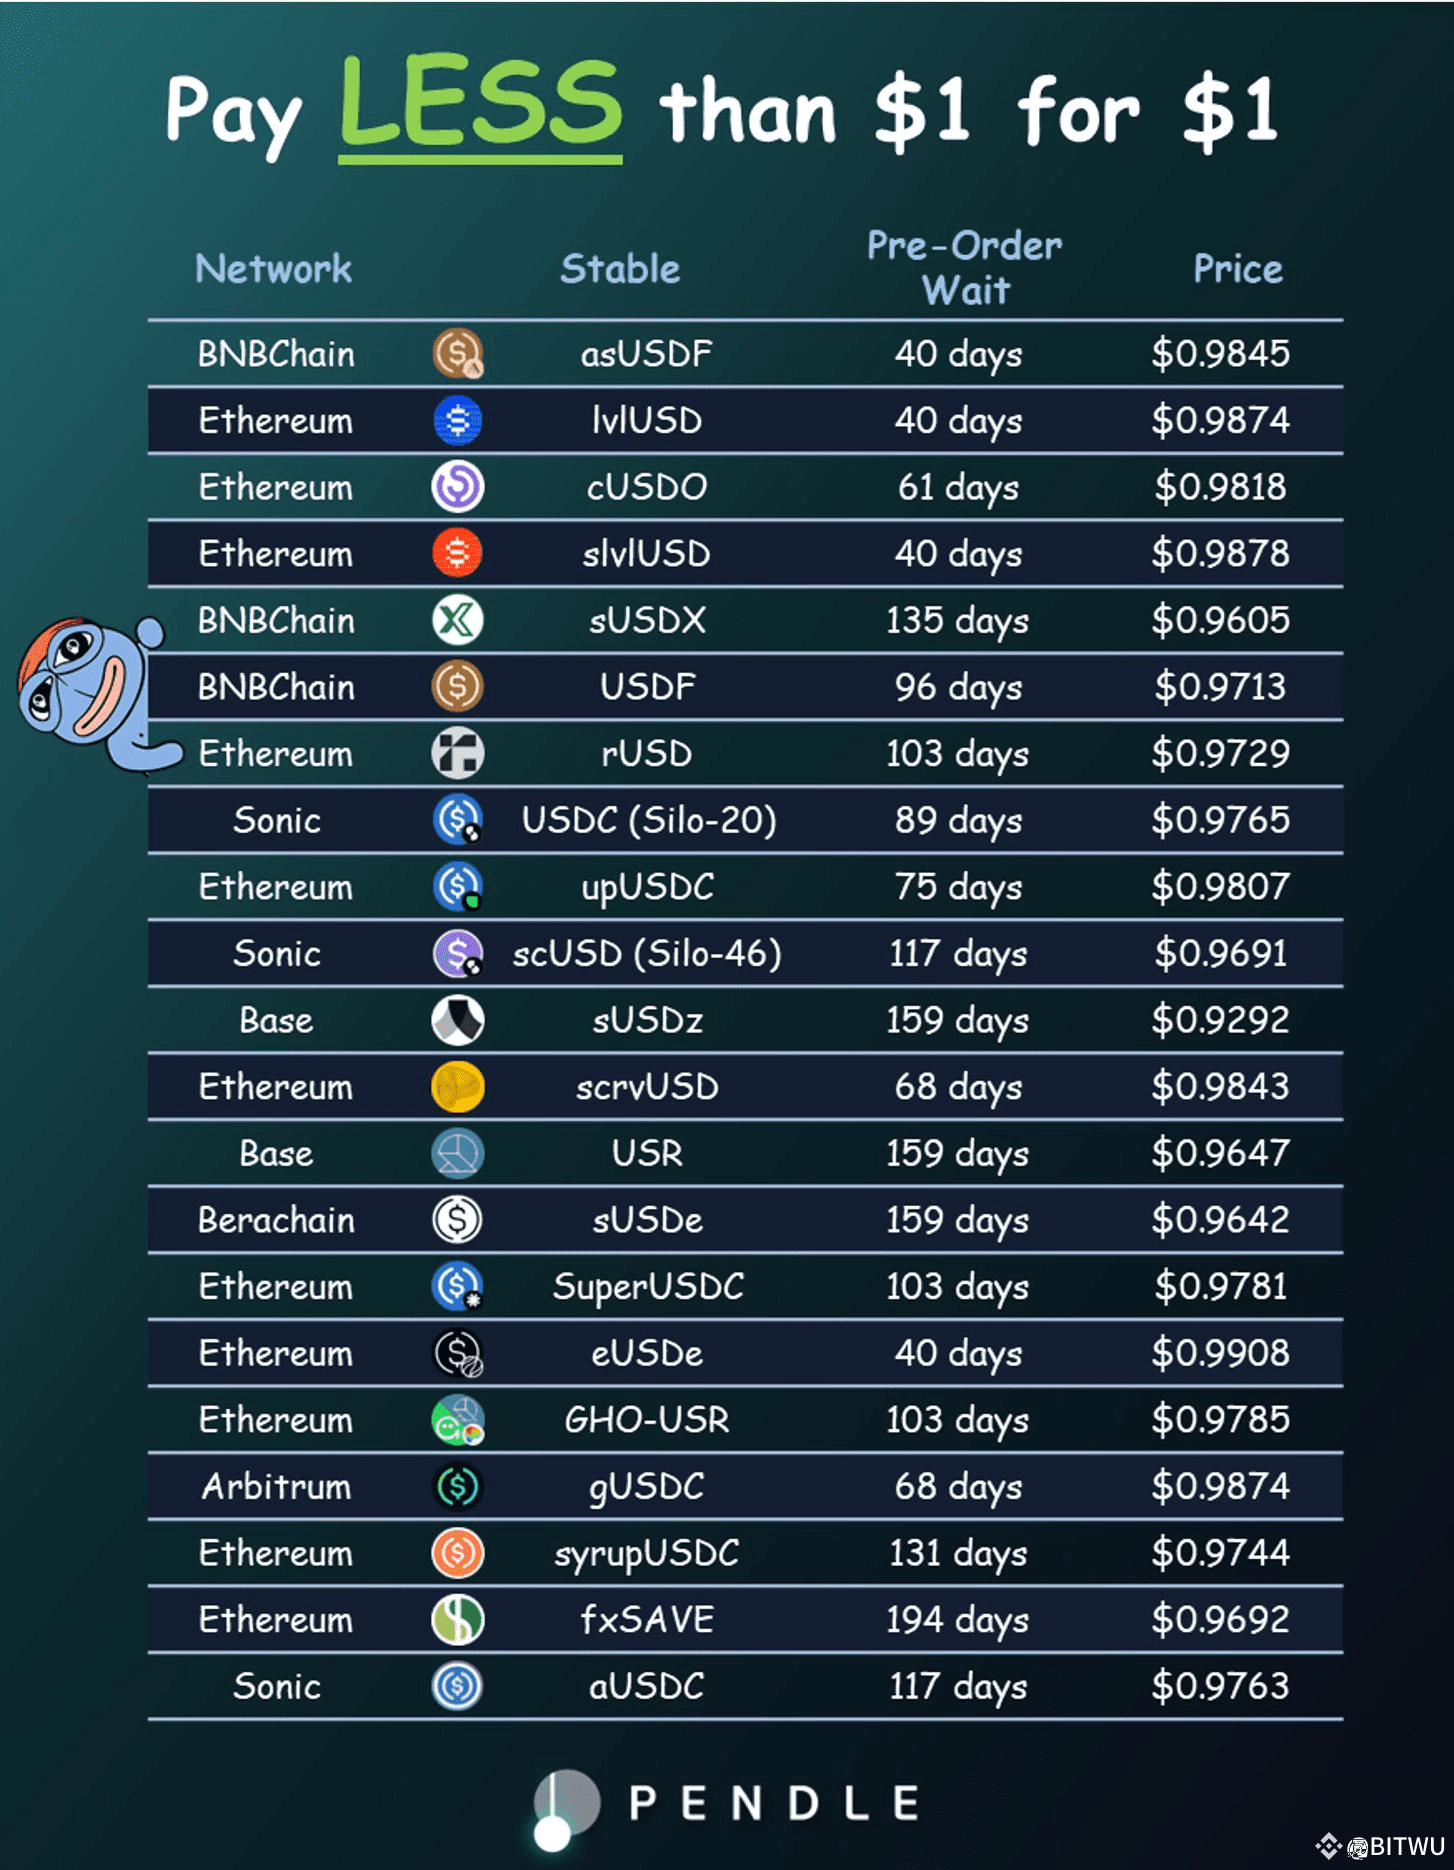Click the green sUSDX token icon
This screenshot has width=1454, height=1870.
coord(458,620)
